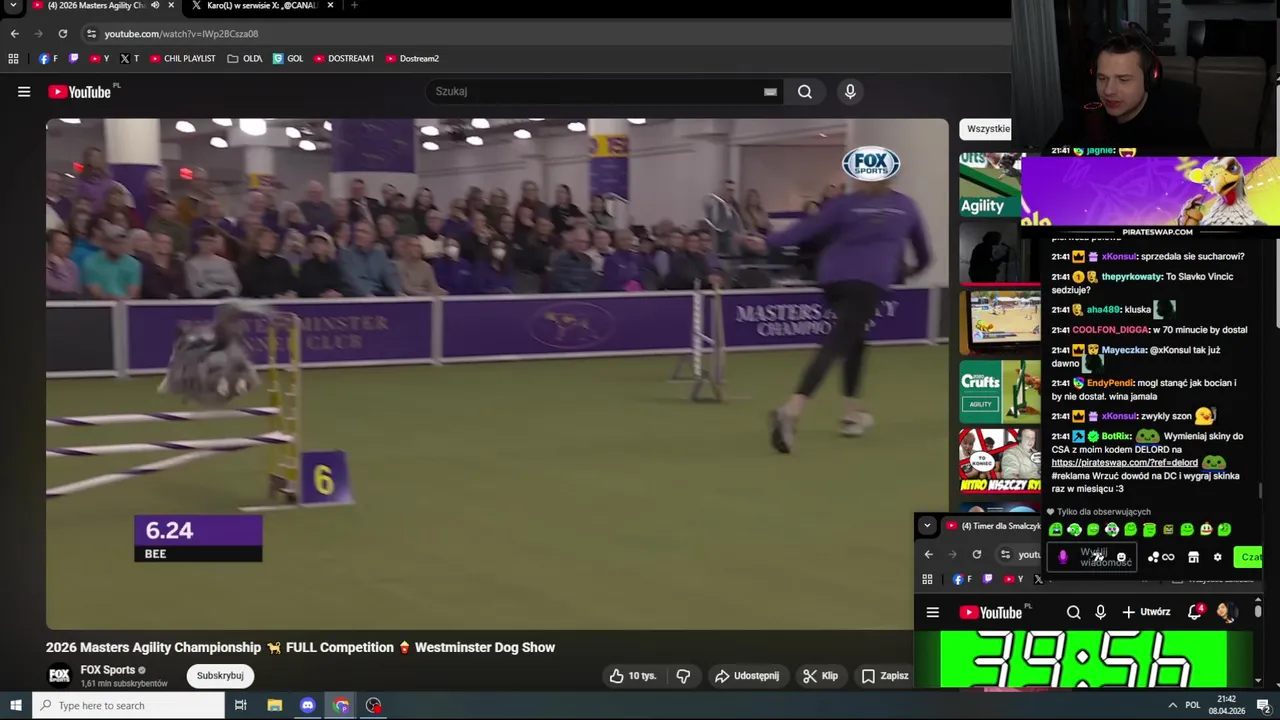1280x720 pixels.
Task: Open the Twitch bookmark
Action: pos(73,59)
